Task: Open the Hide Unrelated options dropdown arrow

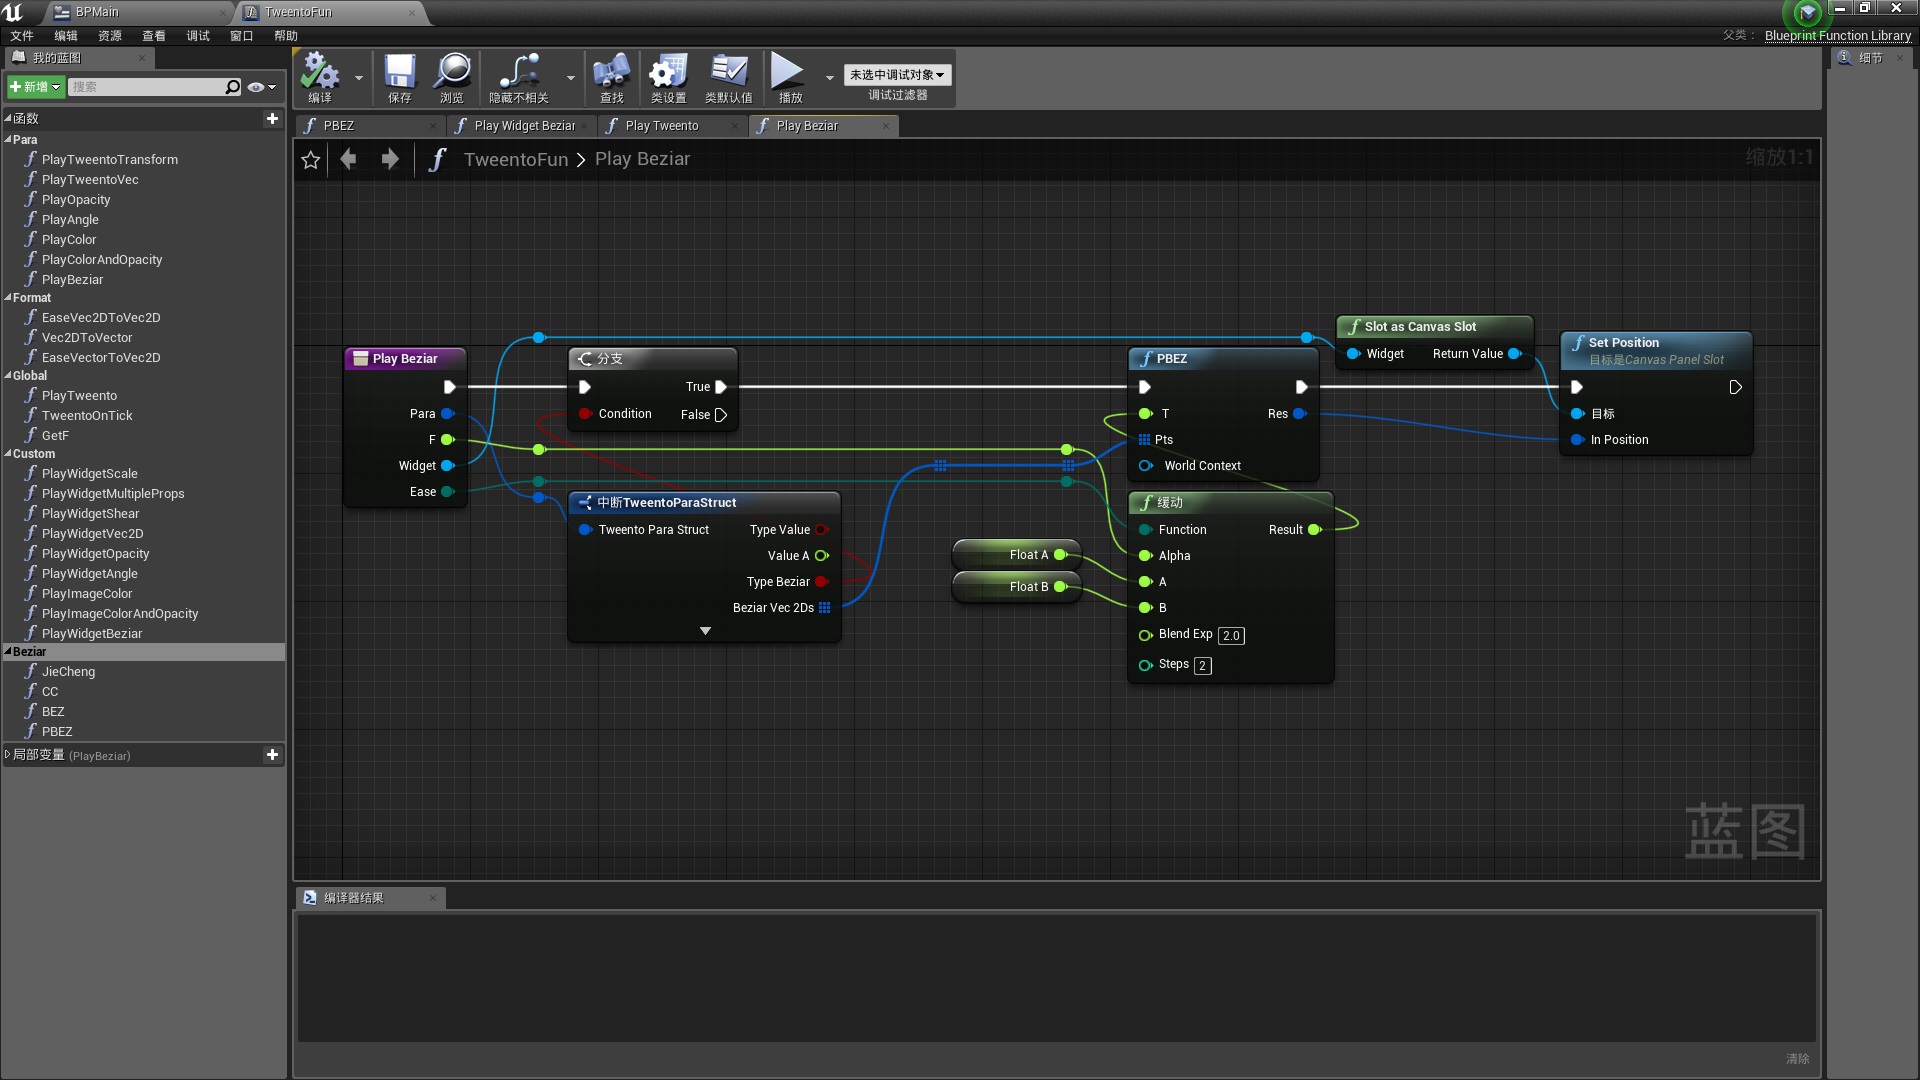Action: [x=571, y=78]
